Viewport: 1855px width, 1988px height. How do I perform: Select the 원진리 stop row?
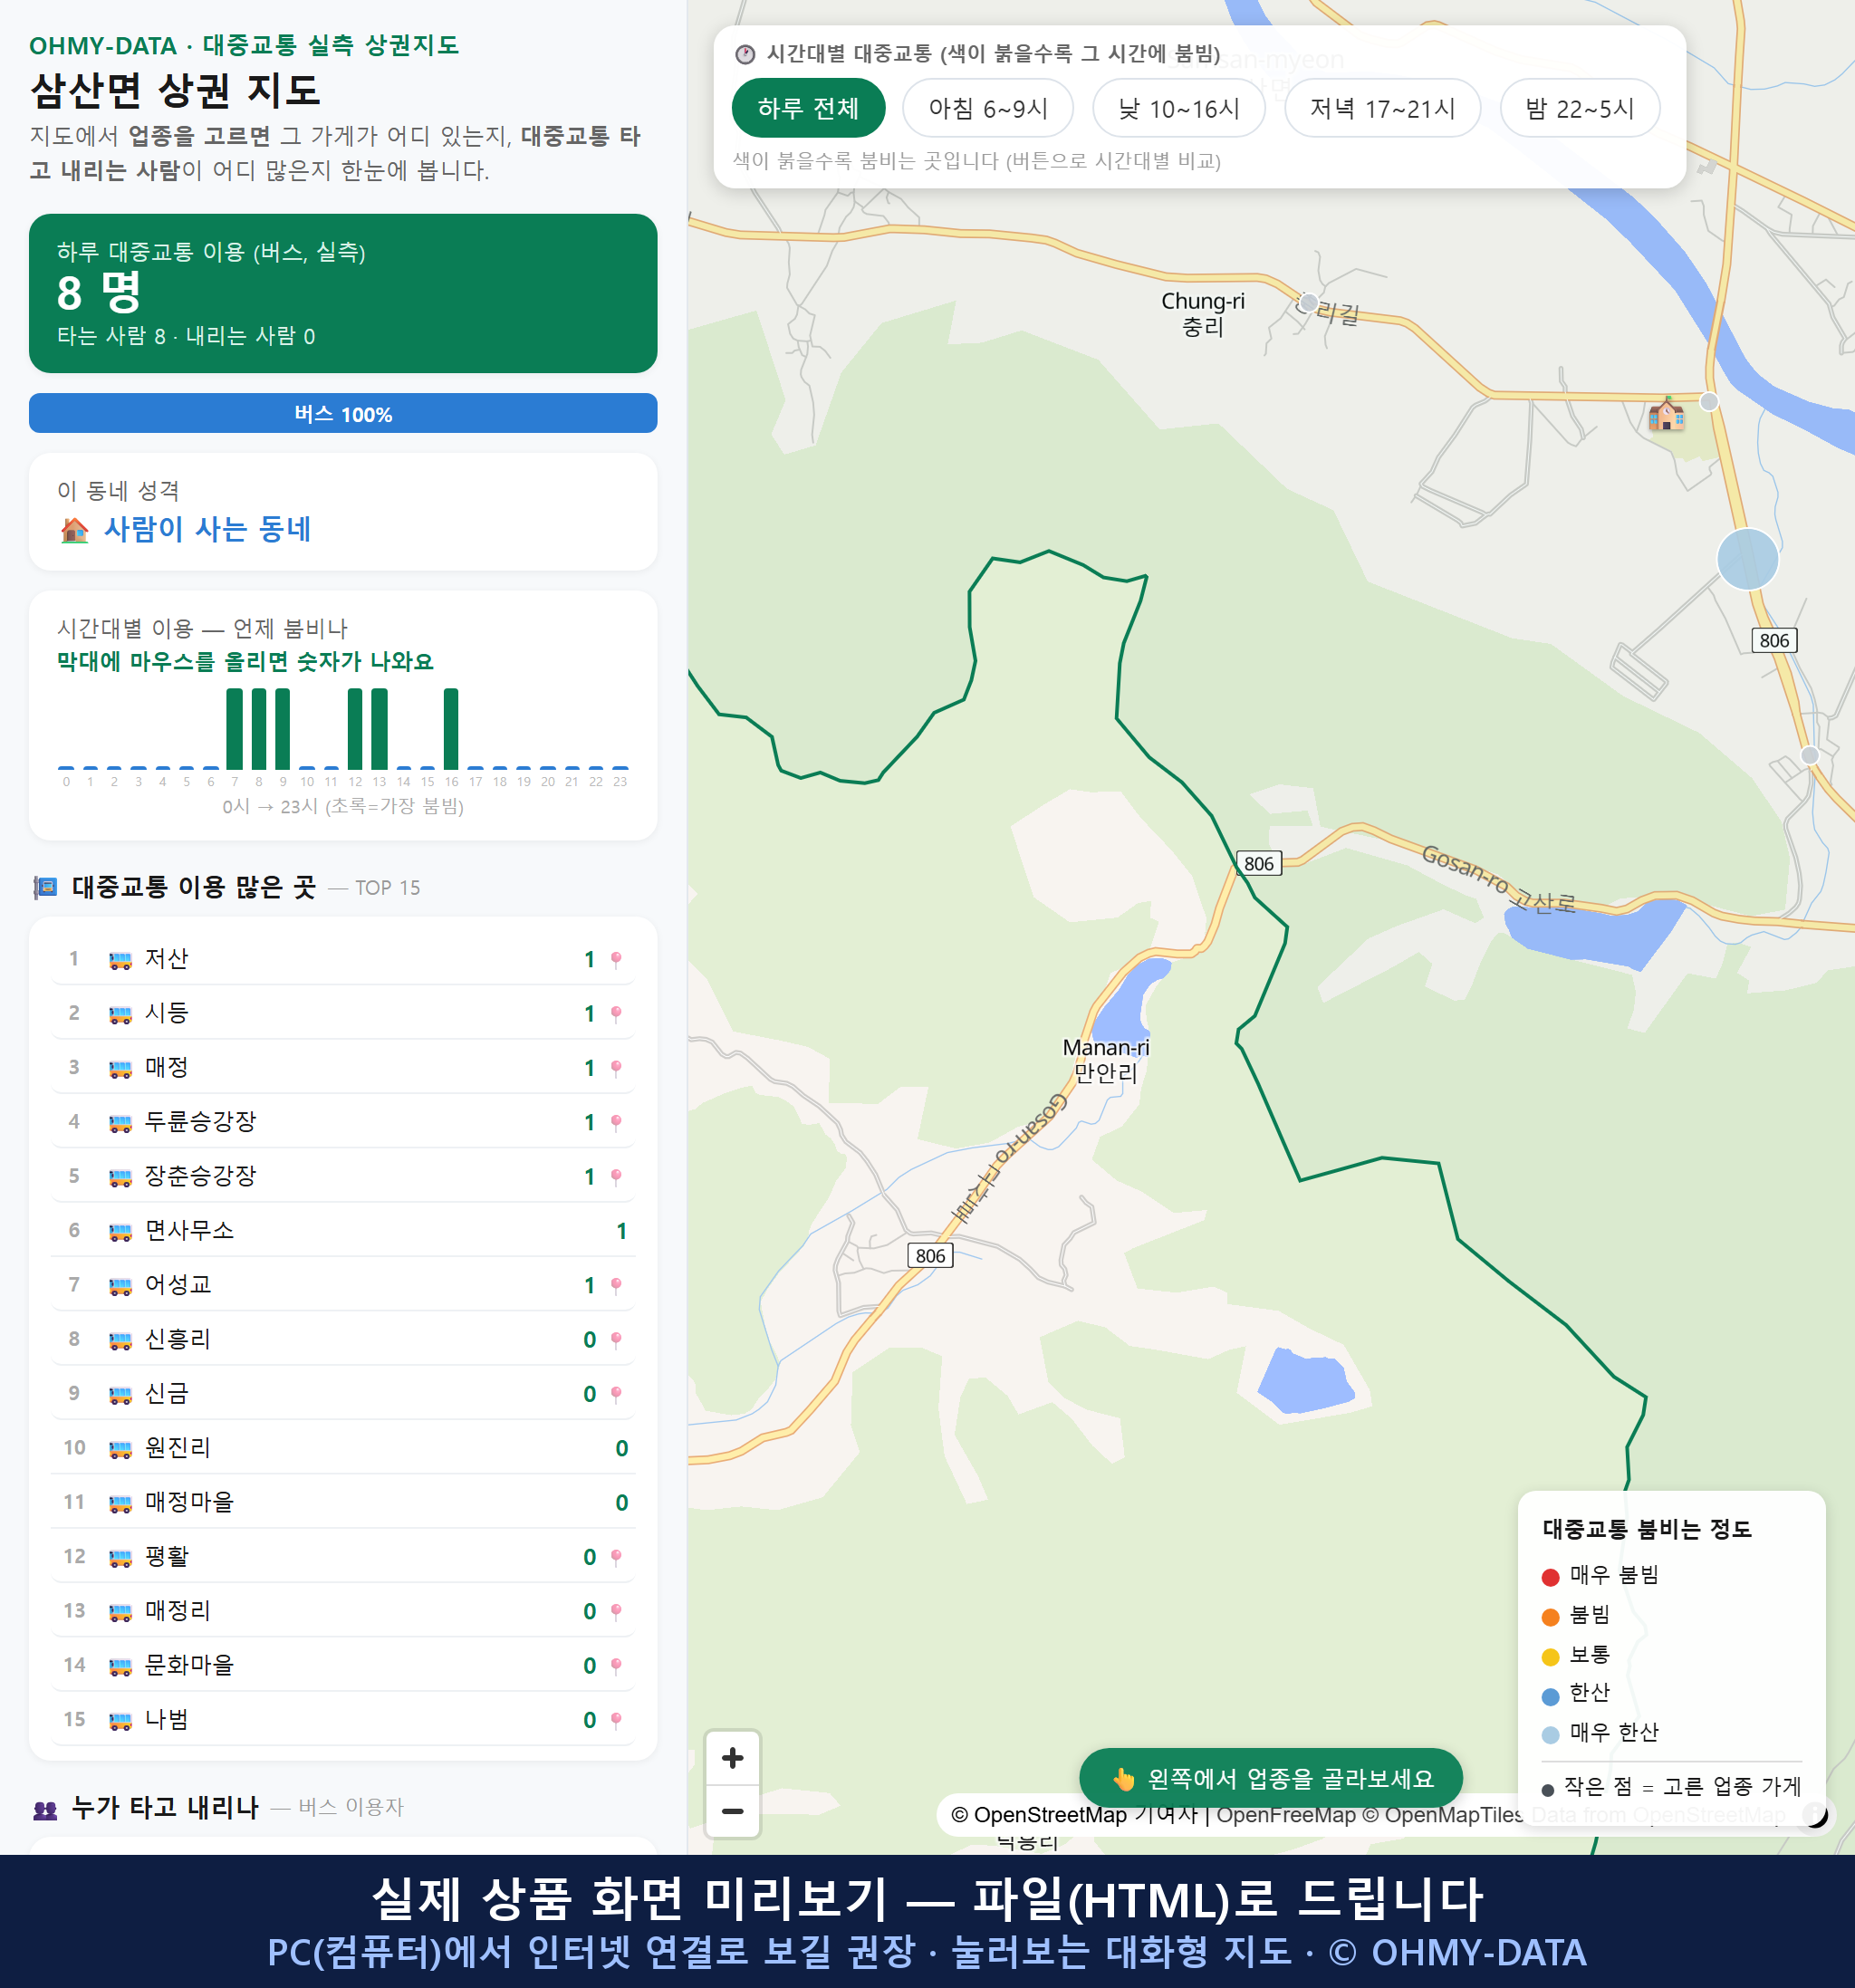click(343, 1447)
